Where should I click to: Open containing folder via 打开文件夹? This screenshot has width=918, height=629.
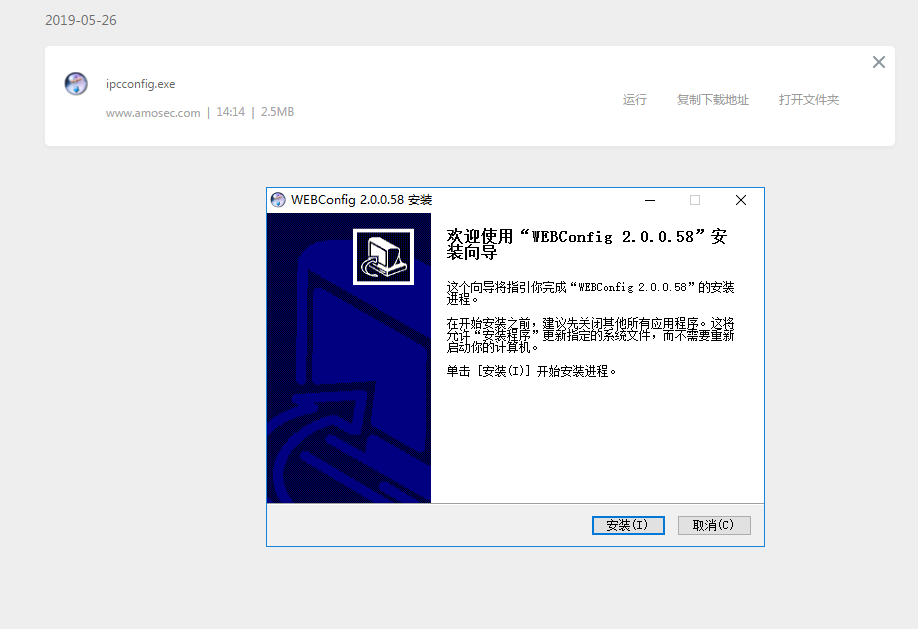809,100
